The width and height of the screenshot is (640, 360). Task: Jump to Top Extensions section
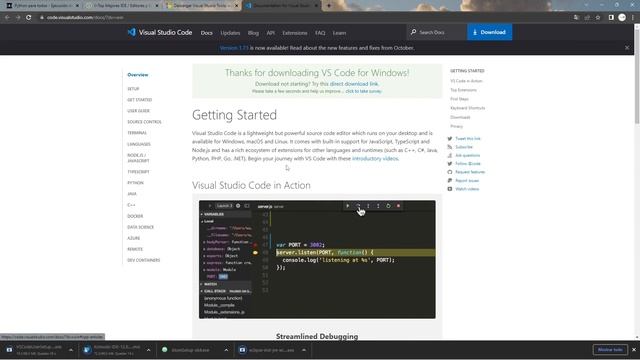pyautogui.click(x=463, y=90)
